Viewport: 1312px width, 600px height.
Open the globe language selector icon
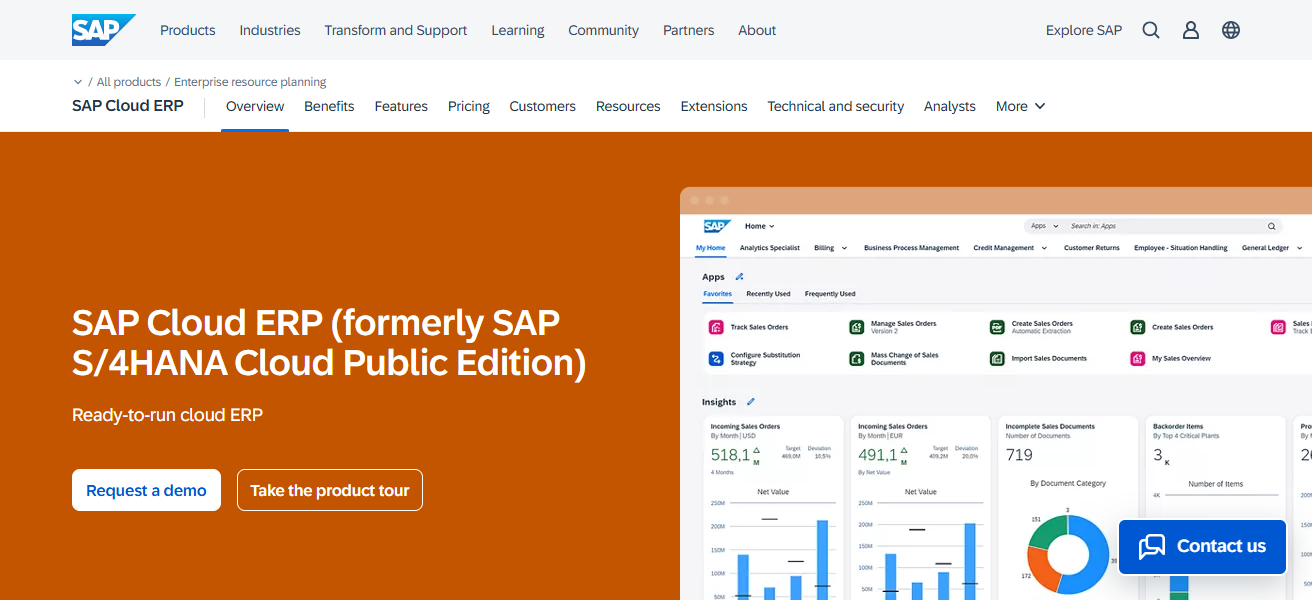tap(1230, 30)
